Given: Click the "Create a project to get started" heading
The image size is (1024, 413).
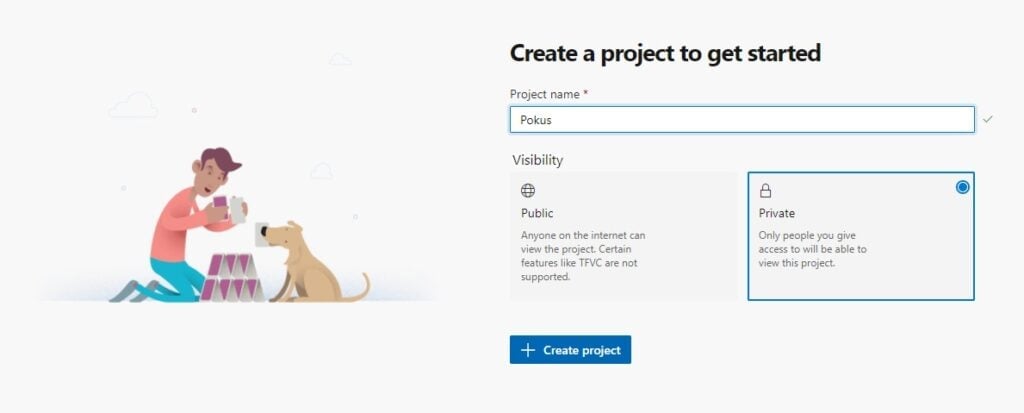Looking at the screenshot, I should pos(665,53).
